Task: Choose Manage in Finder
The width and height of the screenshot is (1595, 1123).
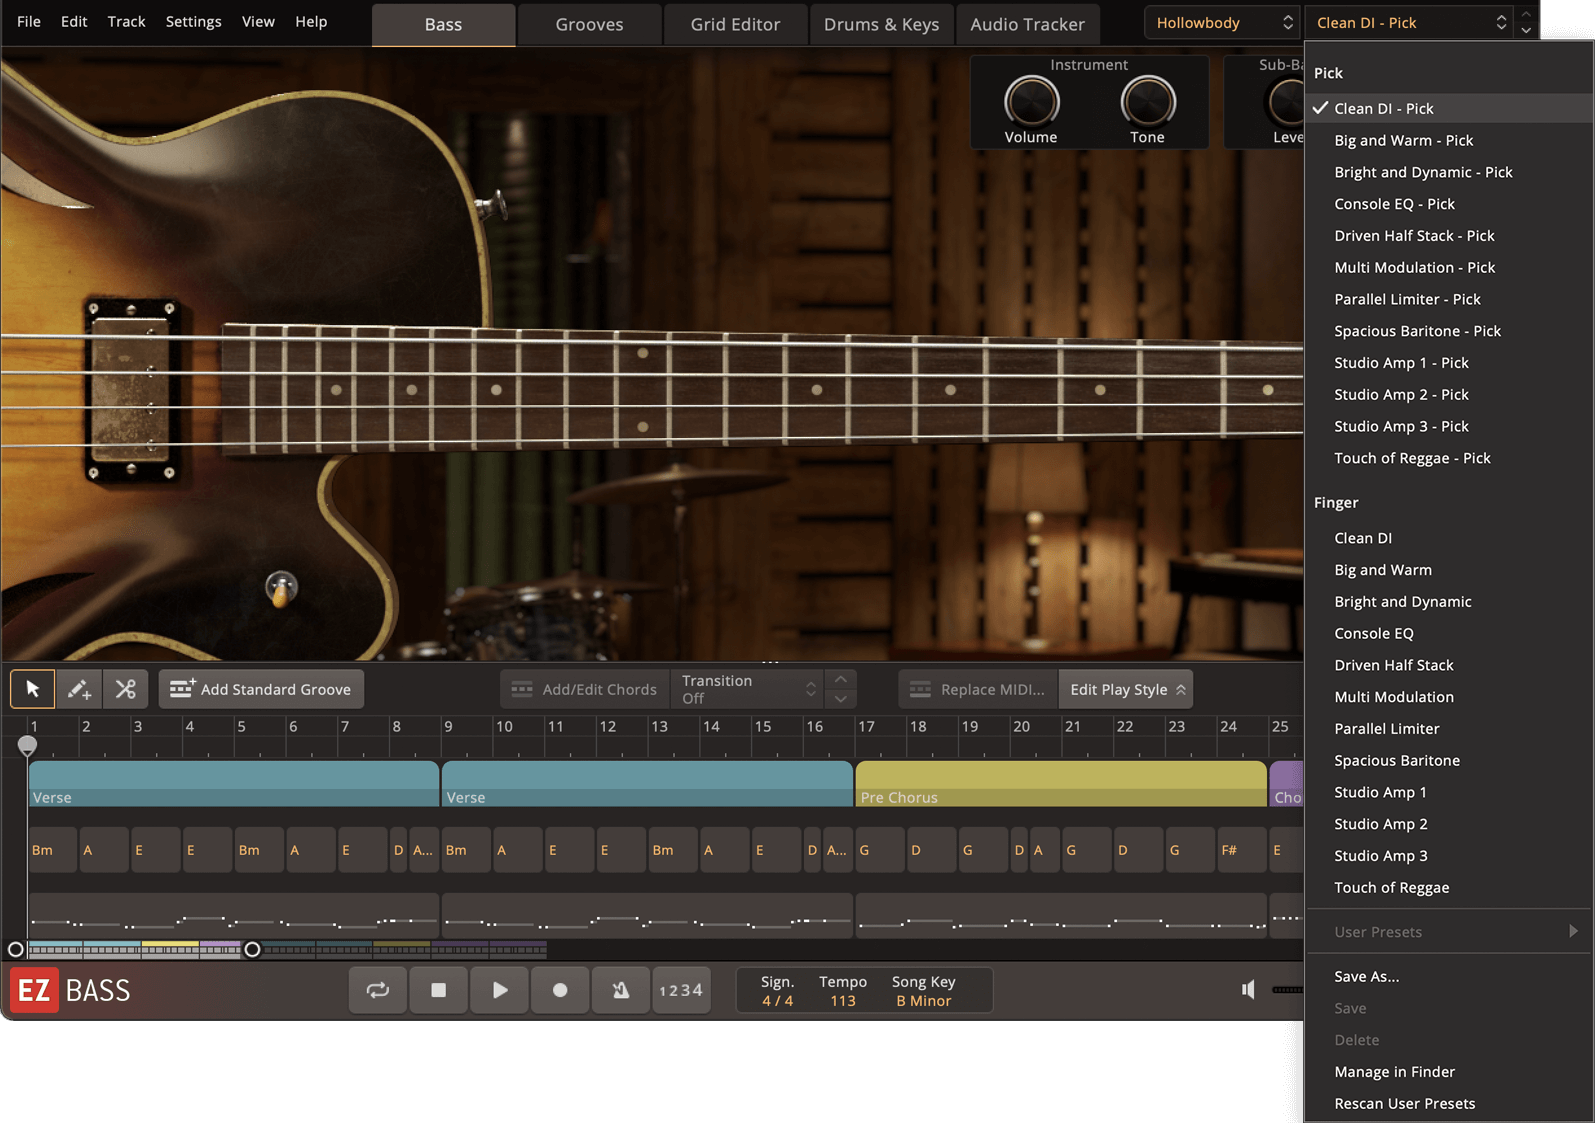Action: pyautogui.click(x=1448, y=1071)
